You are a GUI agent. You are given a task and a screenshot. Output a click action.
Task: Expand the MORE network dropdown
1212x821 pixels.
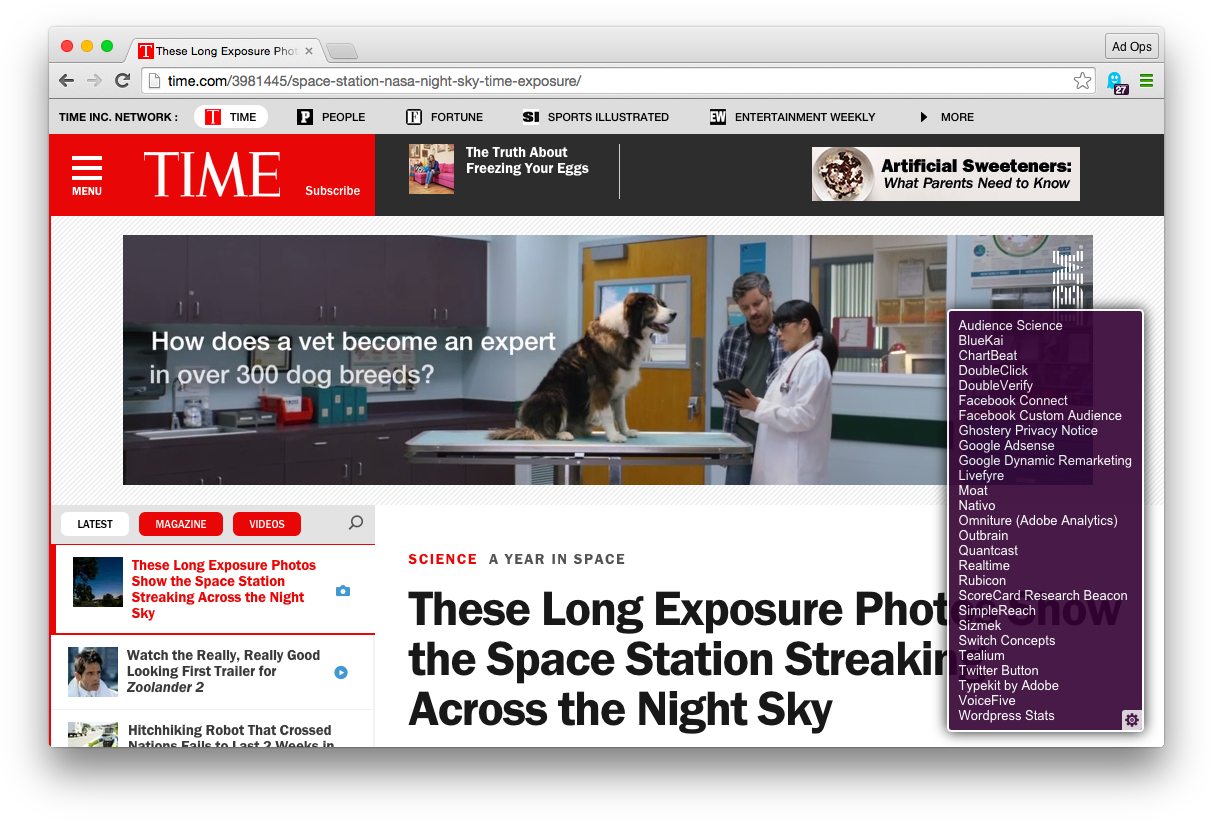pos(946,117)
